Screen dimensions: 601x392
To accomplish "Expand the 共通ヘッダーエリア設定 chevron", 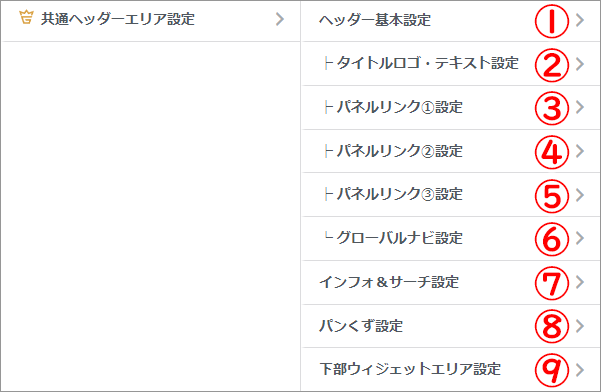I will coord(280,19).
